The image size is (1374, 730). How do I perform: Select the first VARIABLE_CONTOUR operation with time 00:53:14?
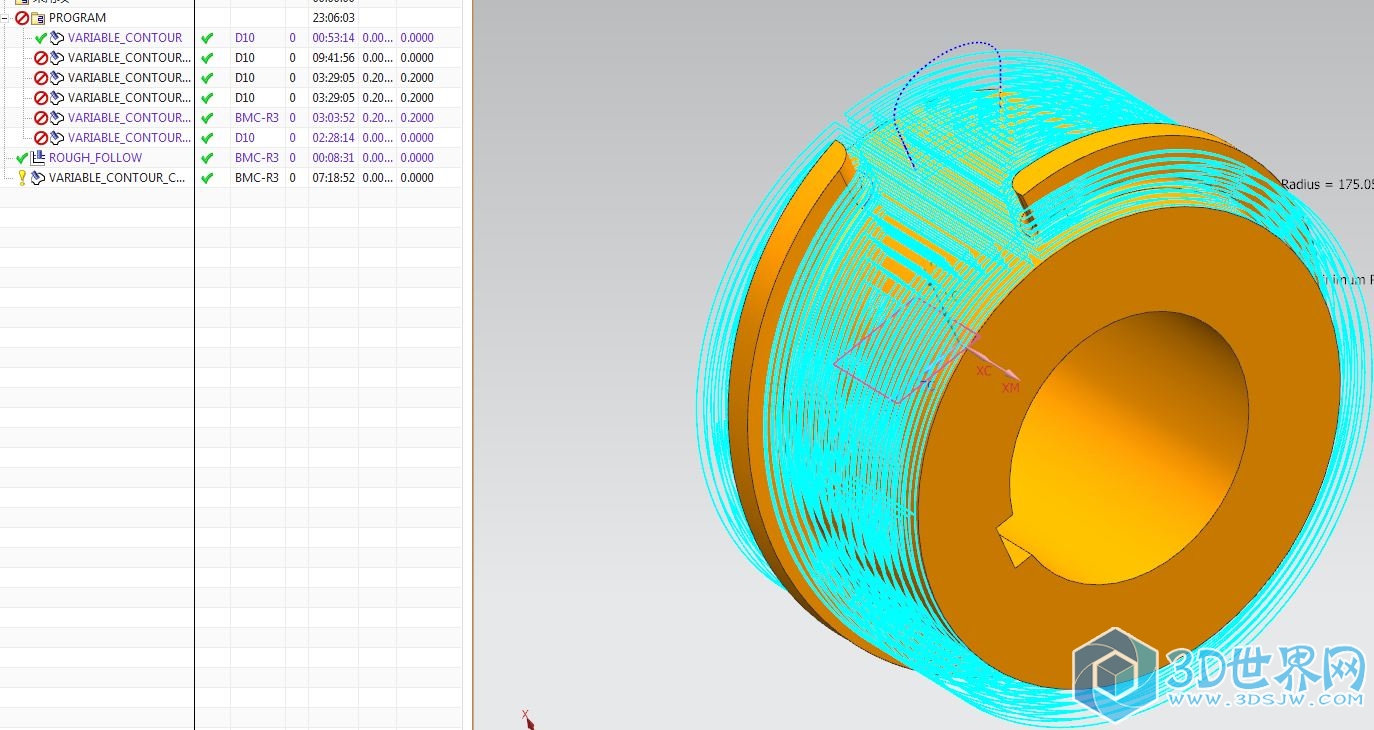(125, 38)
